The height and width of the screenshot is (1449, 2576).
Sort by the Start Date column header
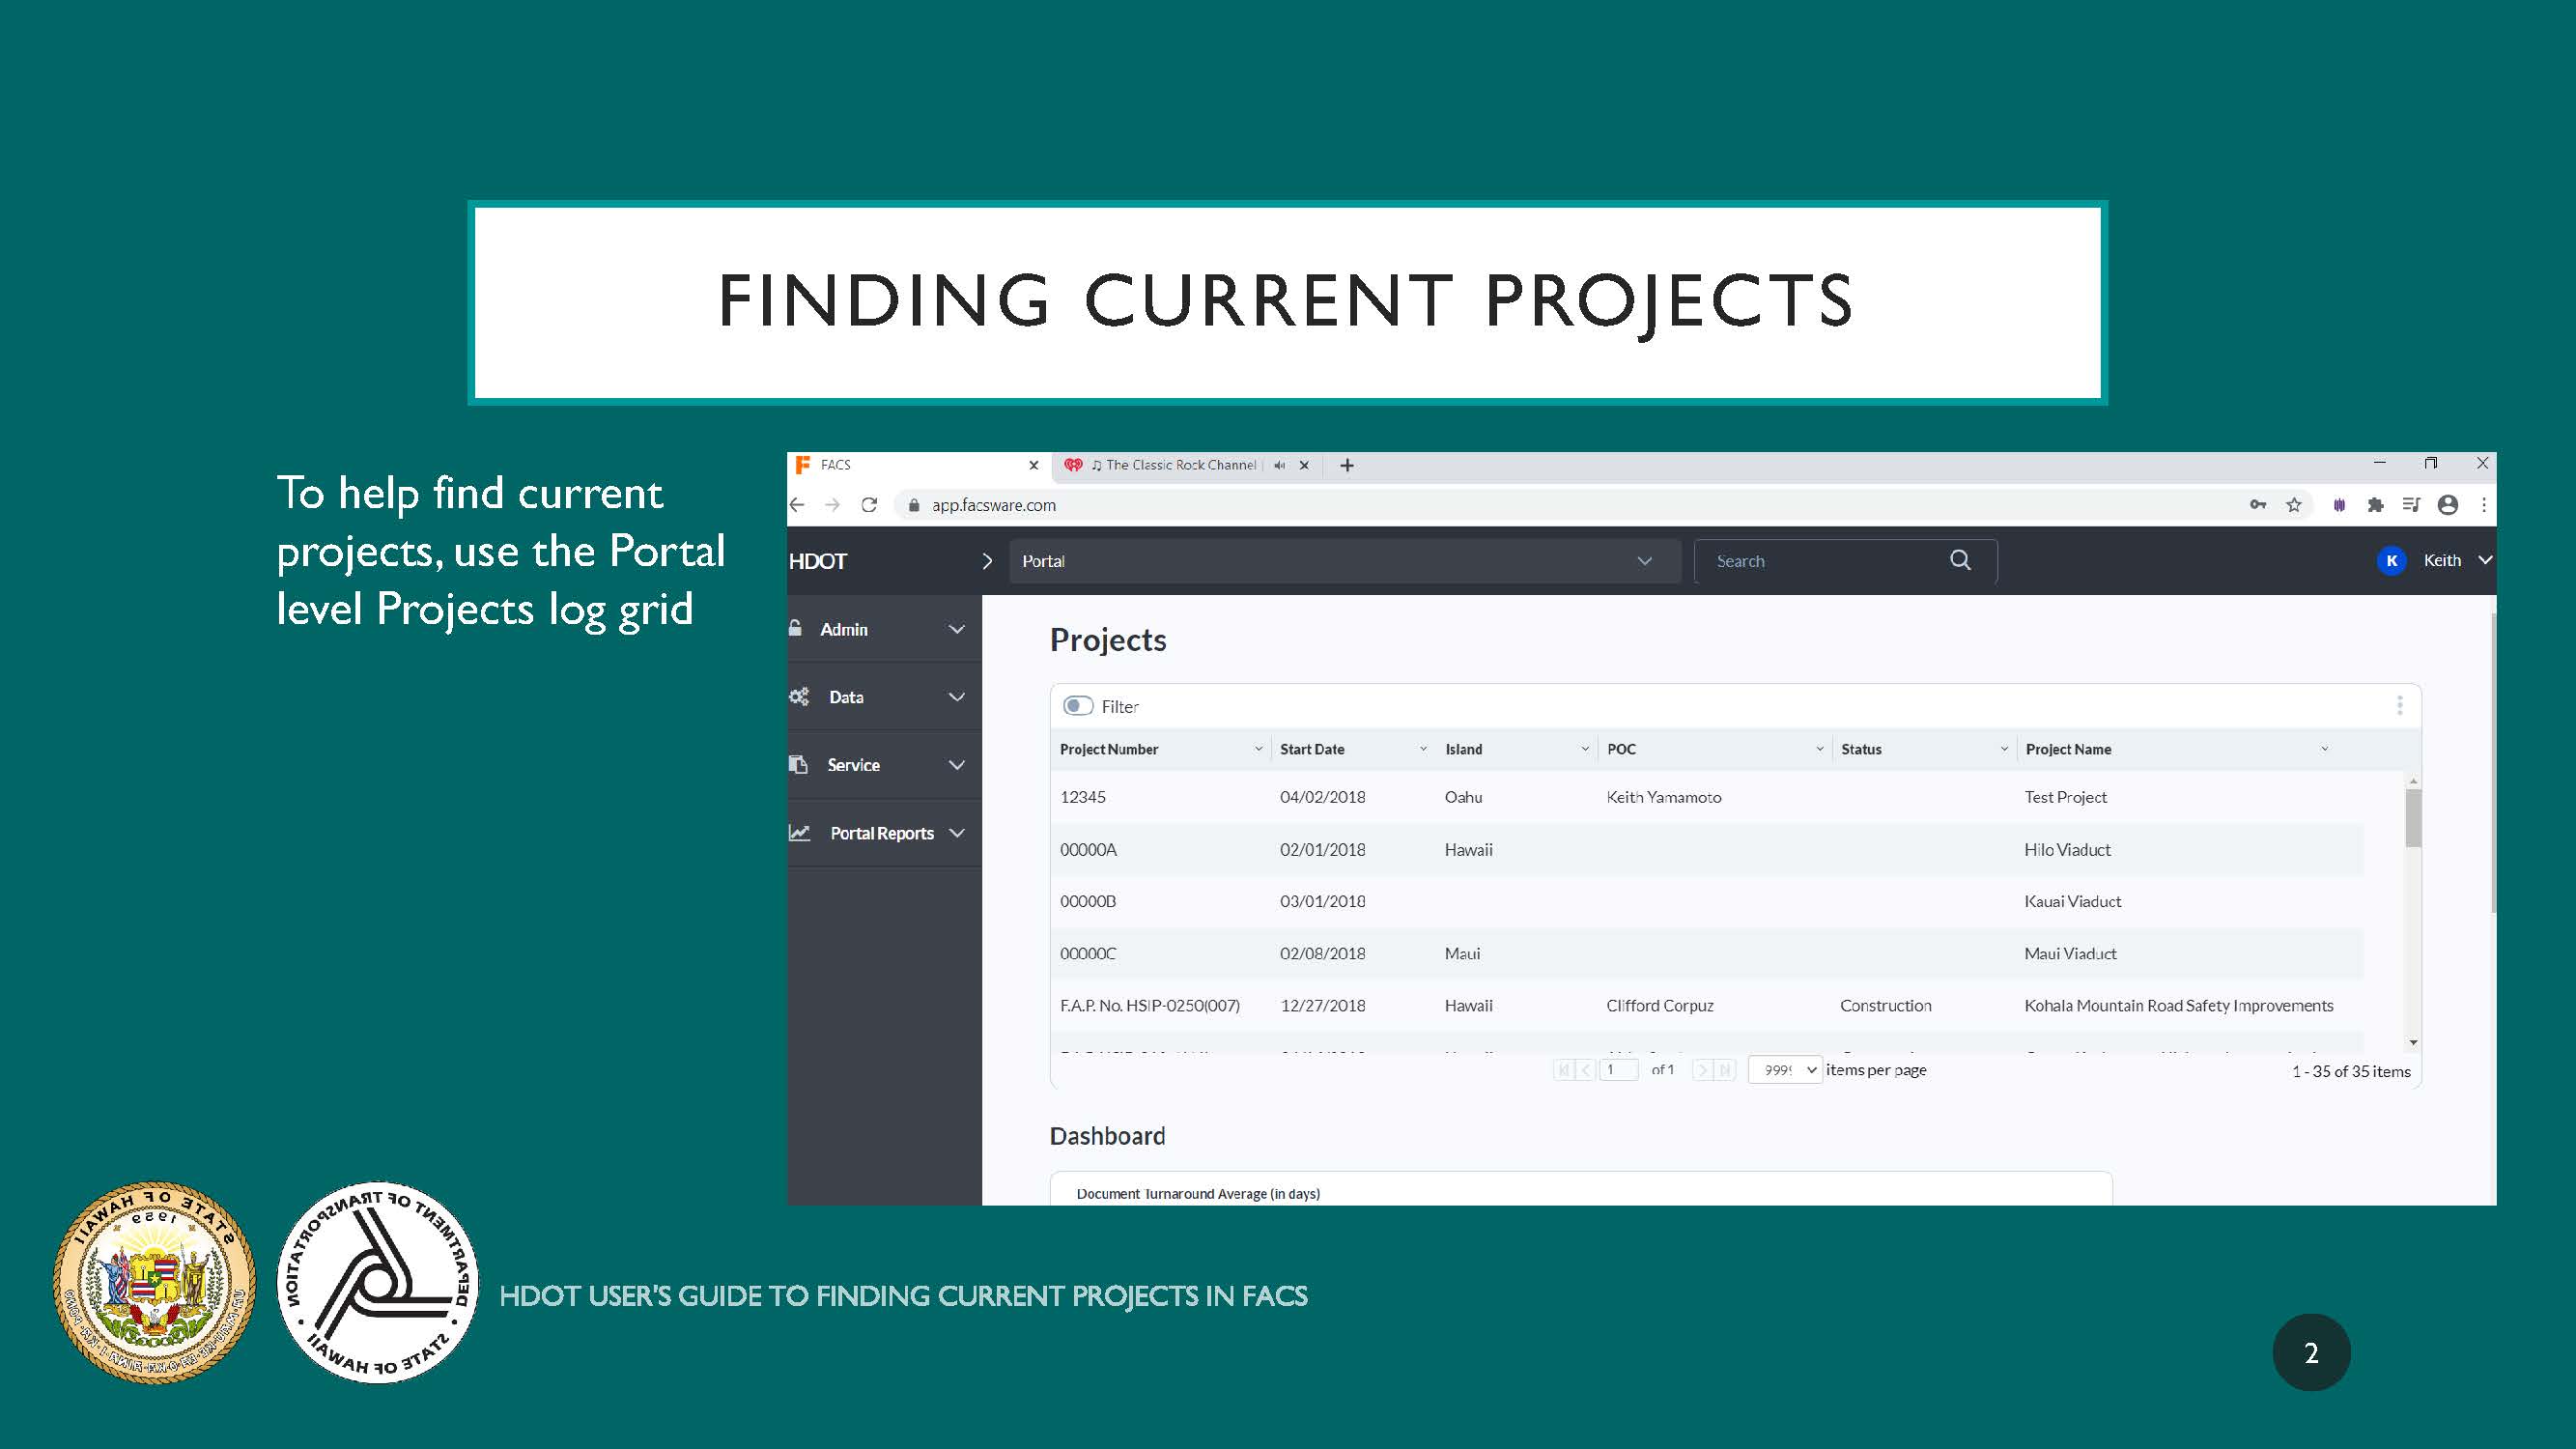click(x=1312, y=749)
